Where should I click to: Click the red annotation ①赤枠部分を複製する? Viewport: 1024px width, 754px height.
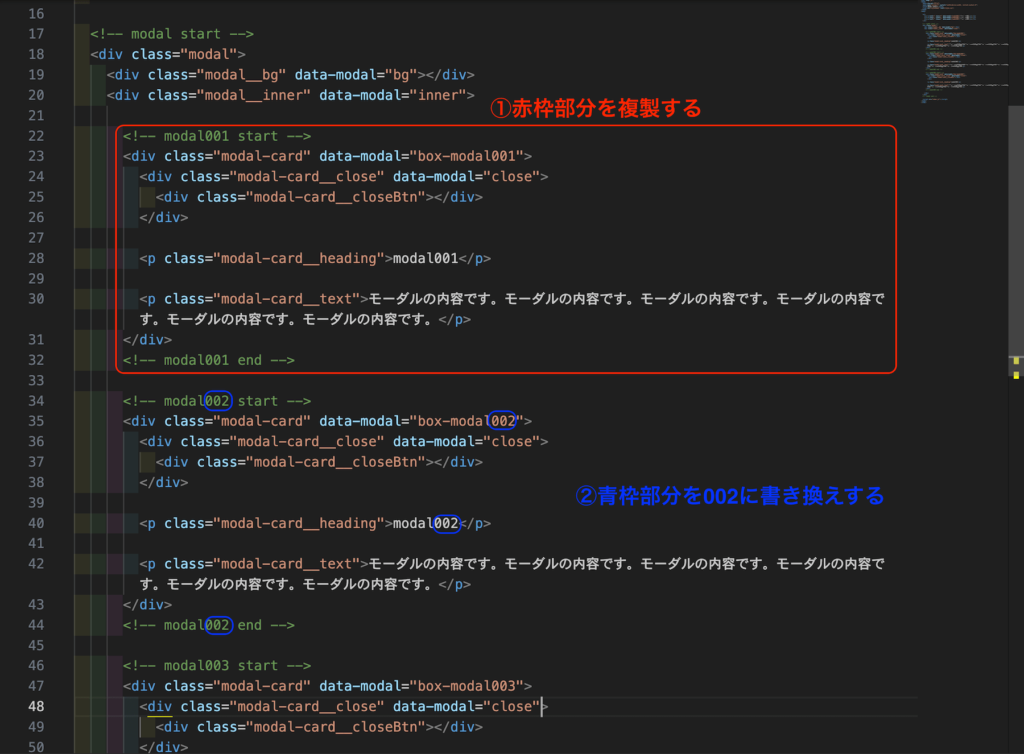pos(595,109)
